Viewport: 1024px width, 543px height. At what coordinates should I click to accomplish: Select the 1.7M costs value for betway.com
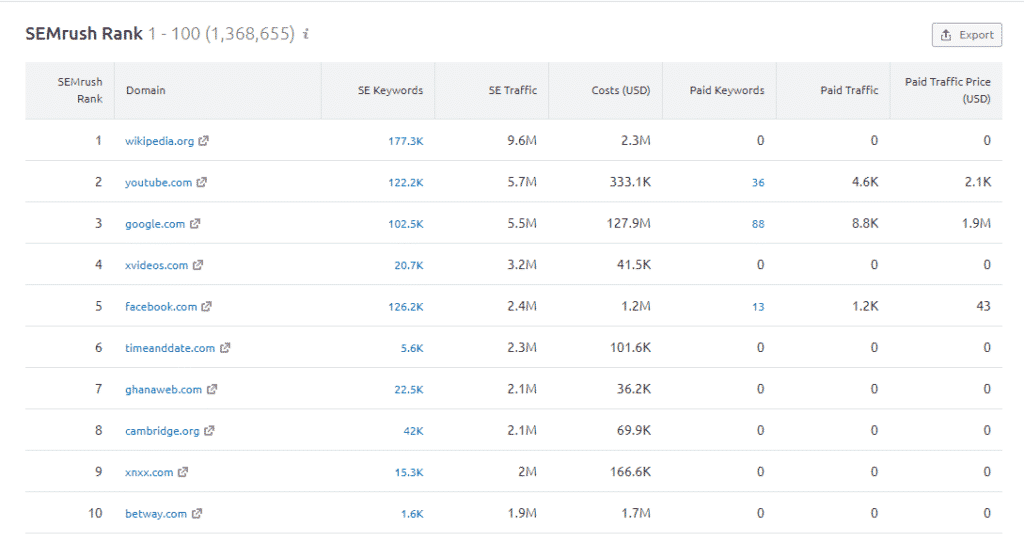(635, 514)
